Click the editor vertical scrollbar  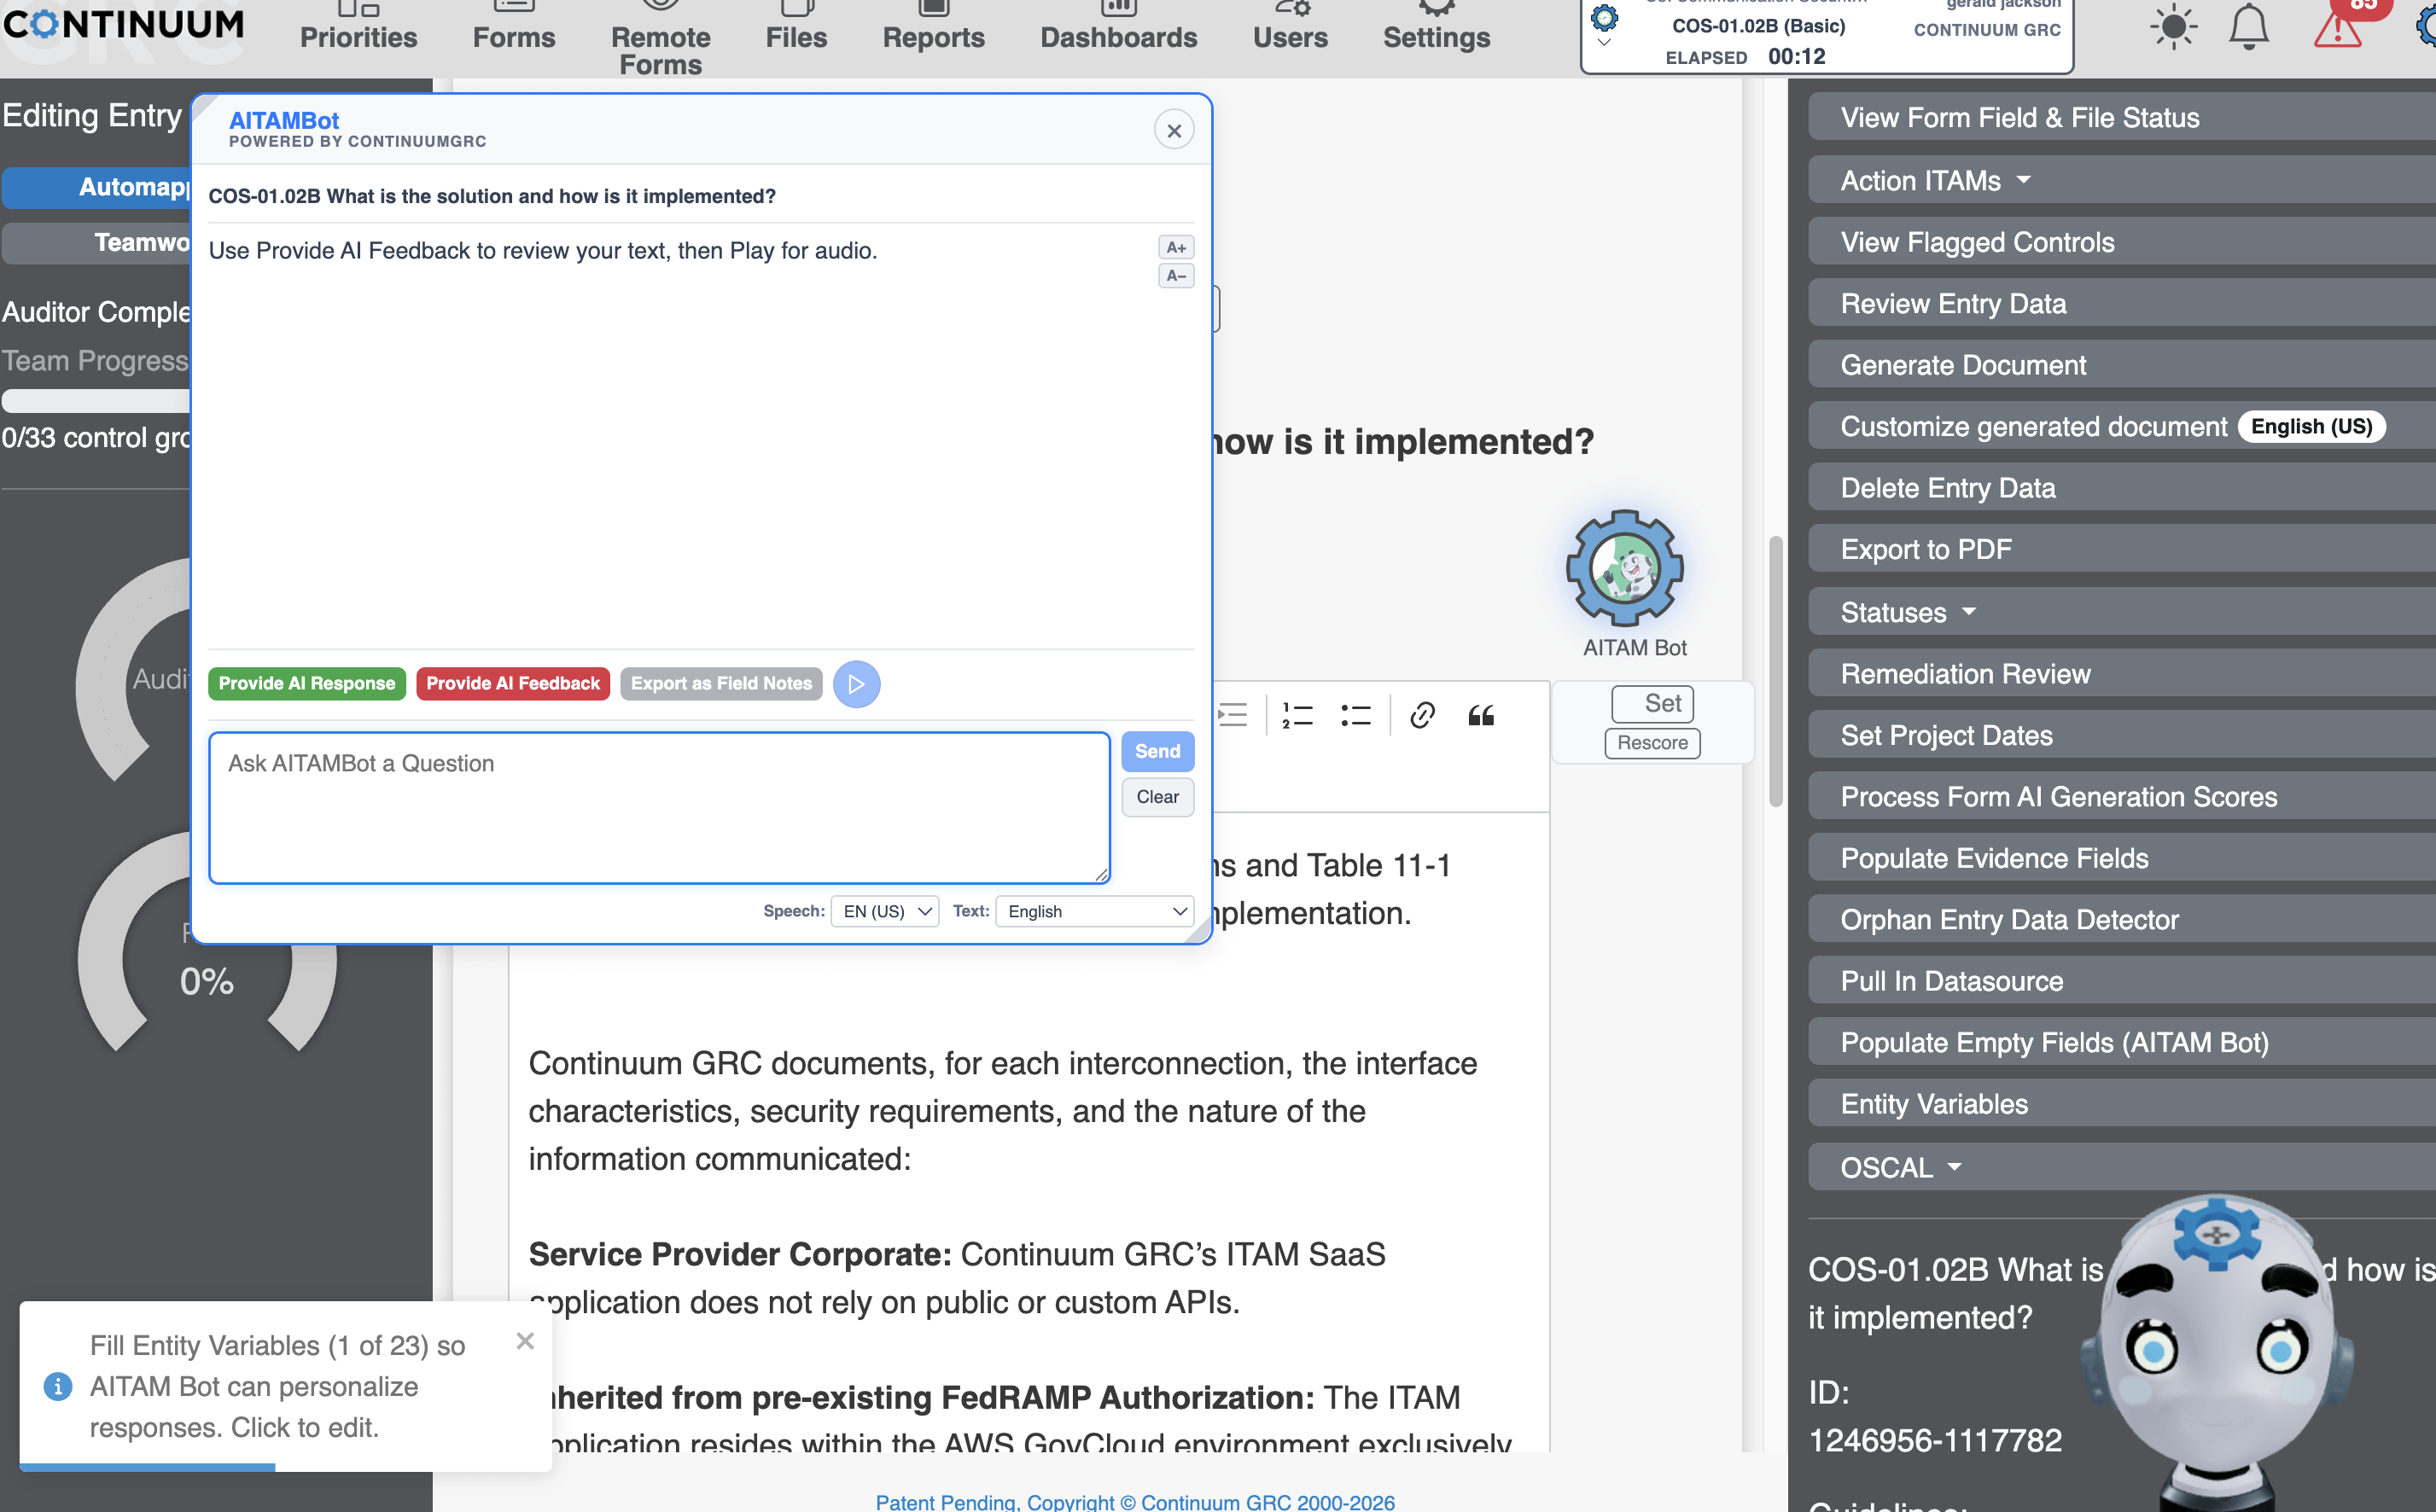(1775, 671)
